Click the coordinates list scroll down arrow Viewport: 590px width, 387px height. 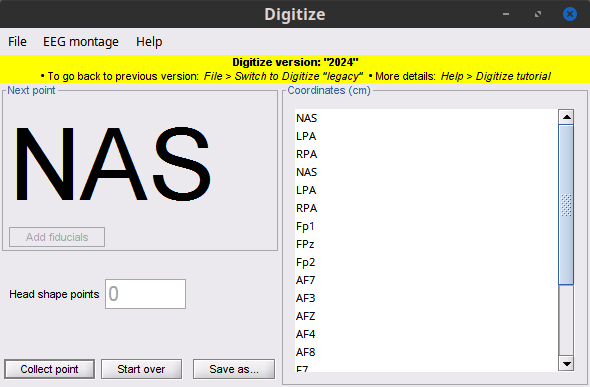(566, 364)
